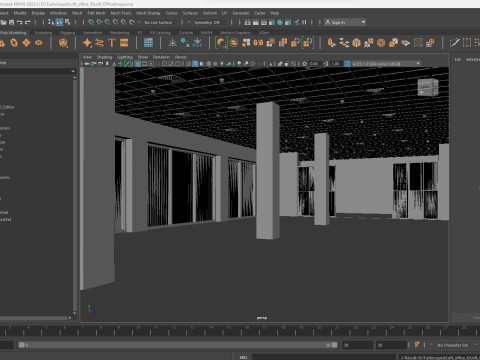The image size is (480, 360).
Task: Toggle snap to grids magnet icon
Action: (91, 22)
